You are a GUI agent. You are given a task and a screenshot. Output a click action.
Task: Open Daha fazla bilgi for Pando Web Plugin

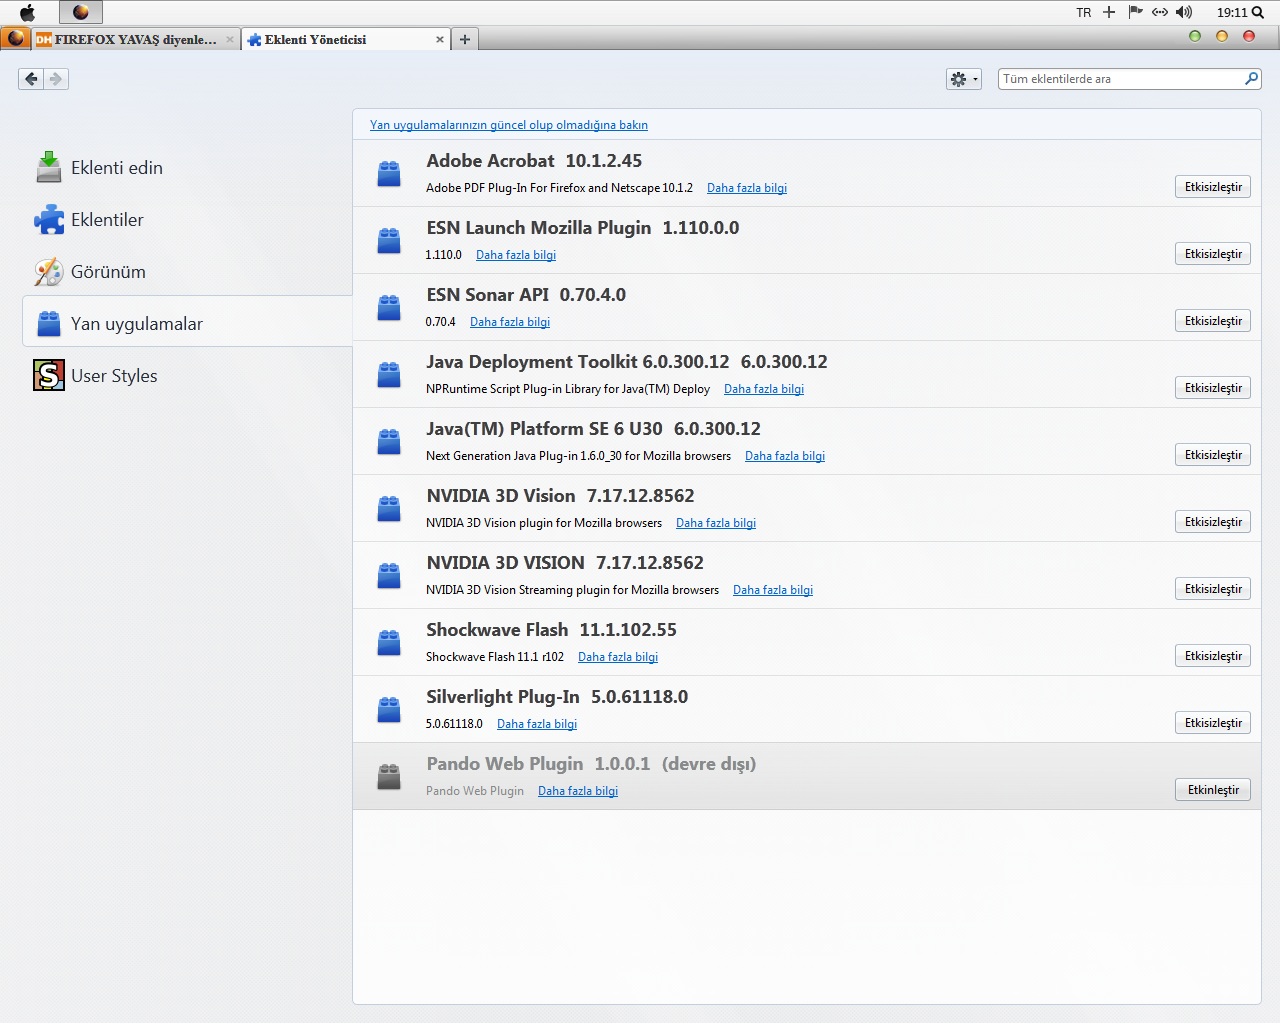click(578, 791)
